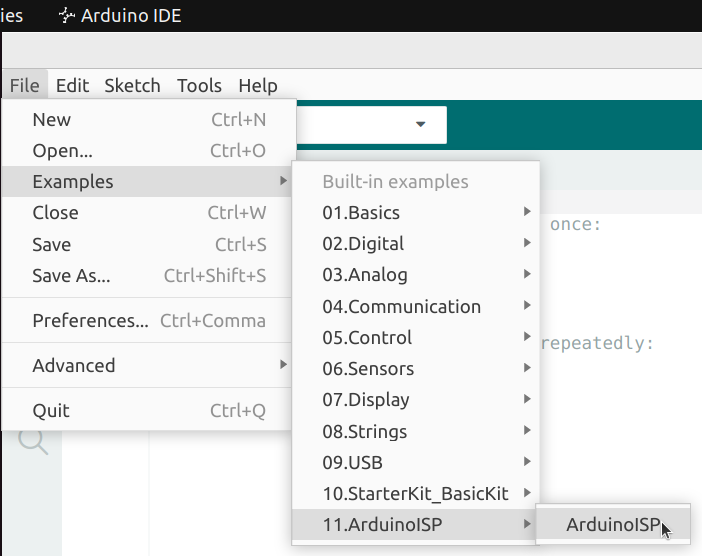Choose Open... from the File menu
The width and height of the screenshot is (702, 556).
pyautogui.click(x=149, y=151)
